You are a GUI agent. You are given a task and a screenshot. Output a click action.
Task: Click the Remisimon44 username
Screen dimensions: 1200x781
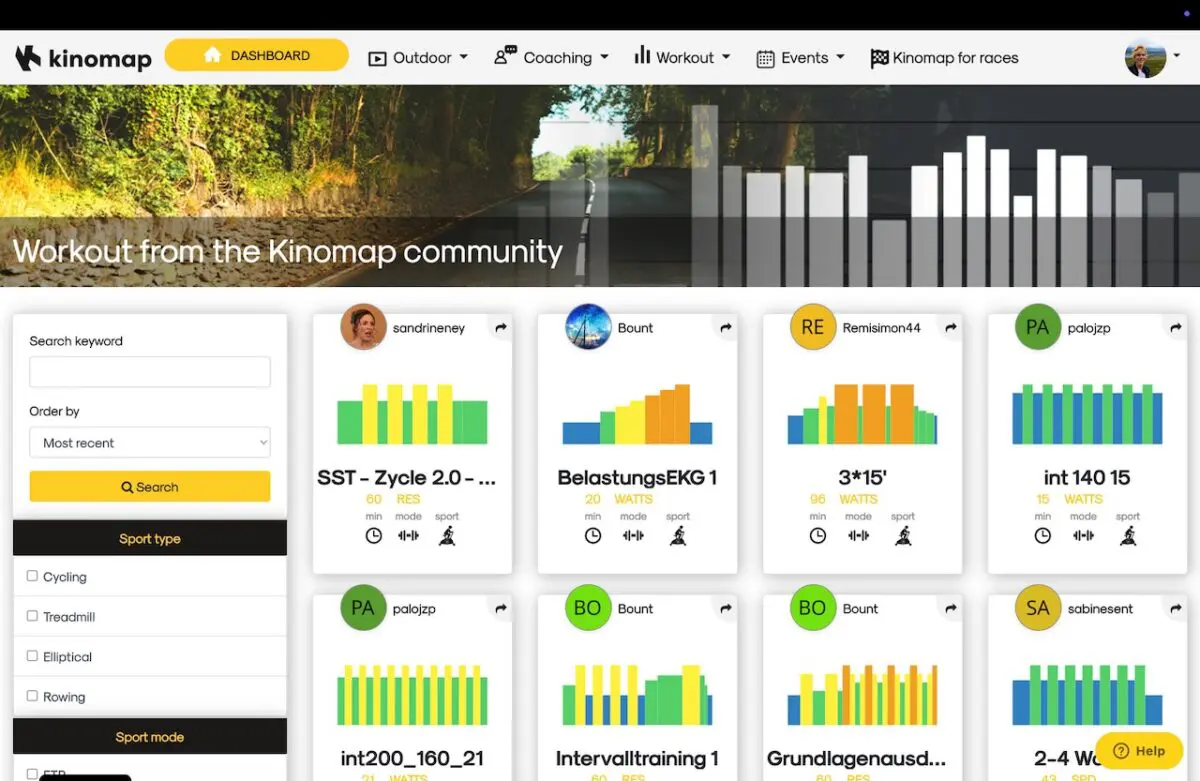(881, 328)
